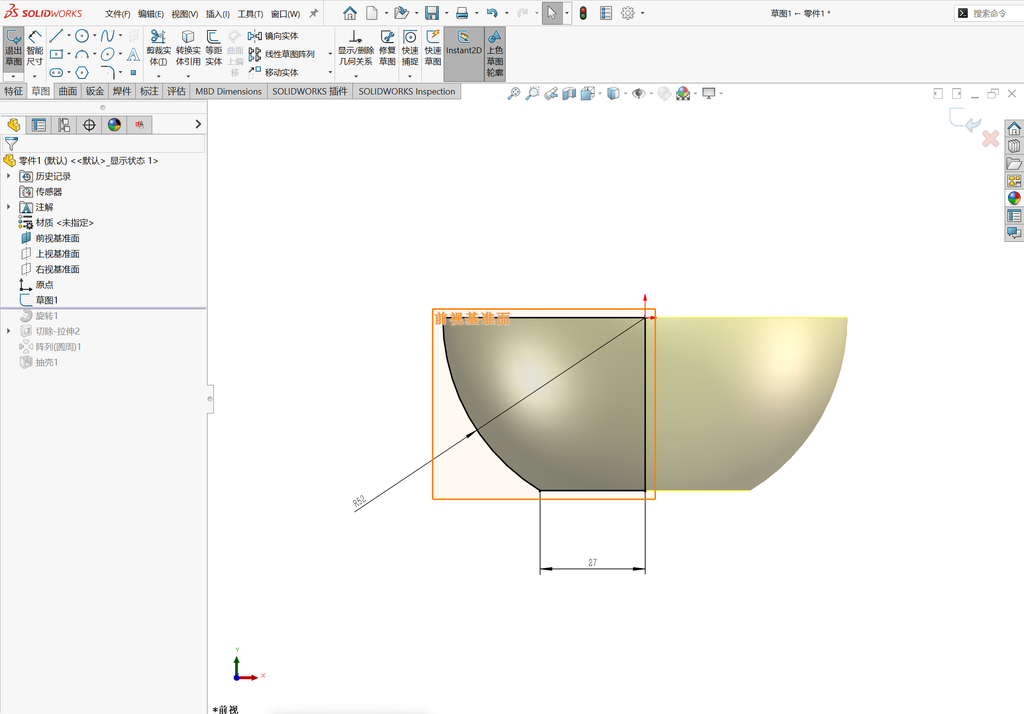The image size is (1024, 714).
Task: Open 视图(V) menu
Action: click(185, 14)
